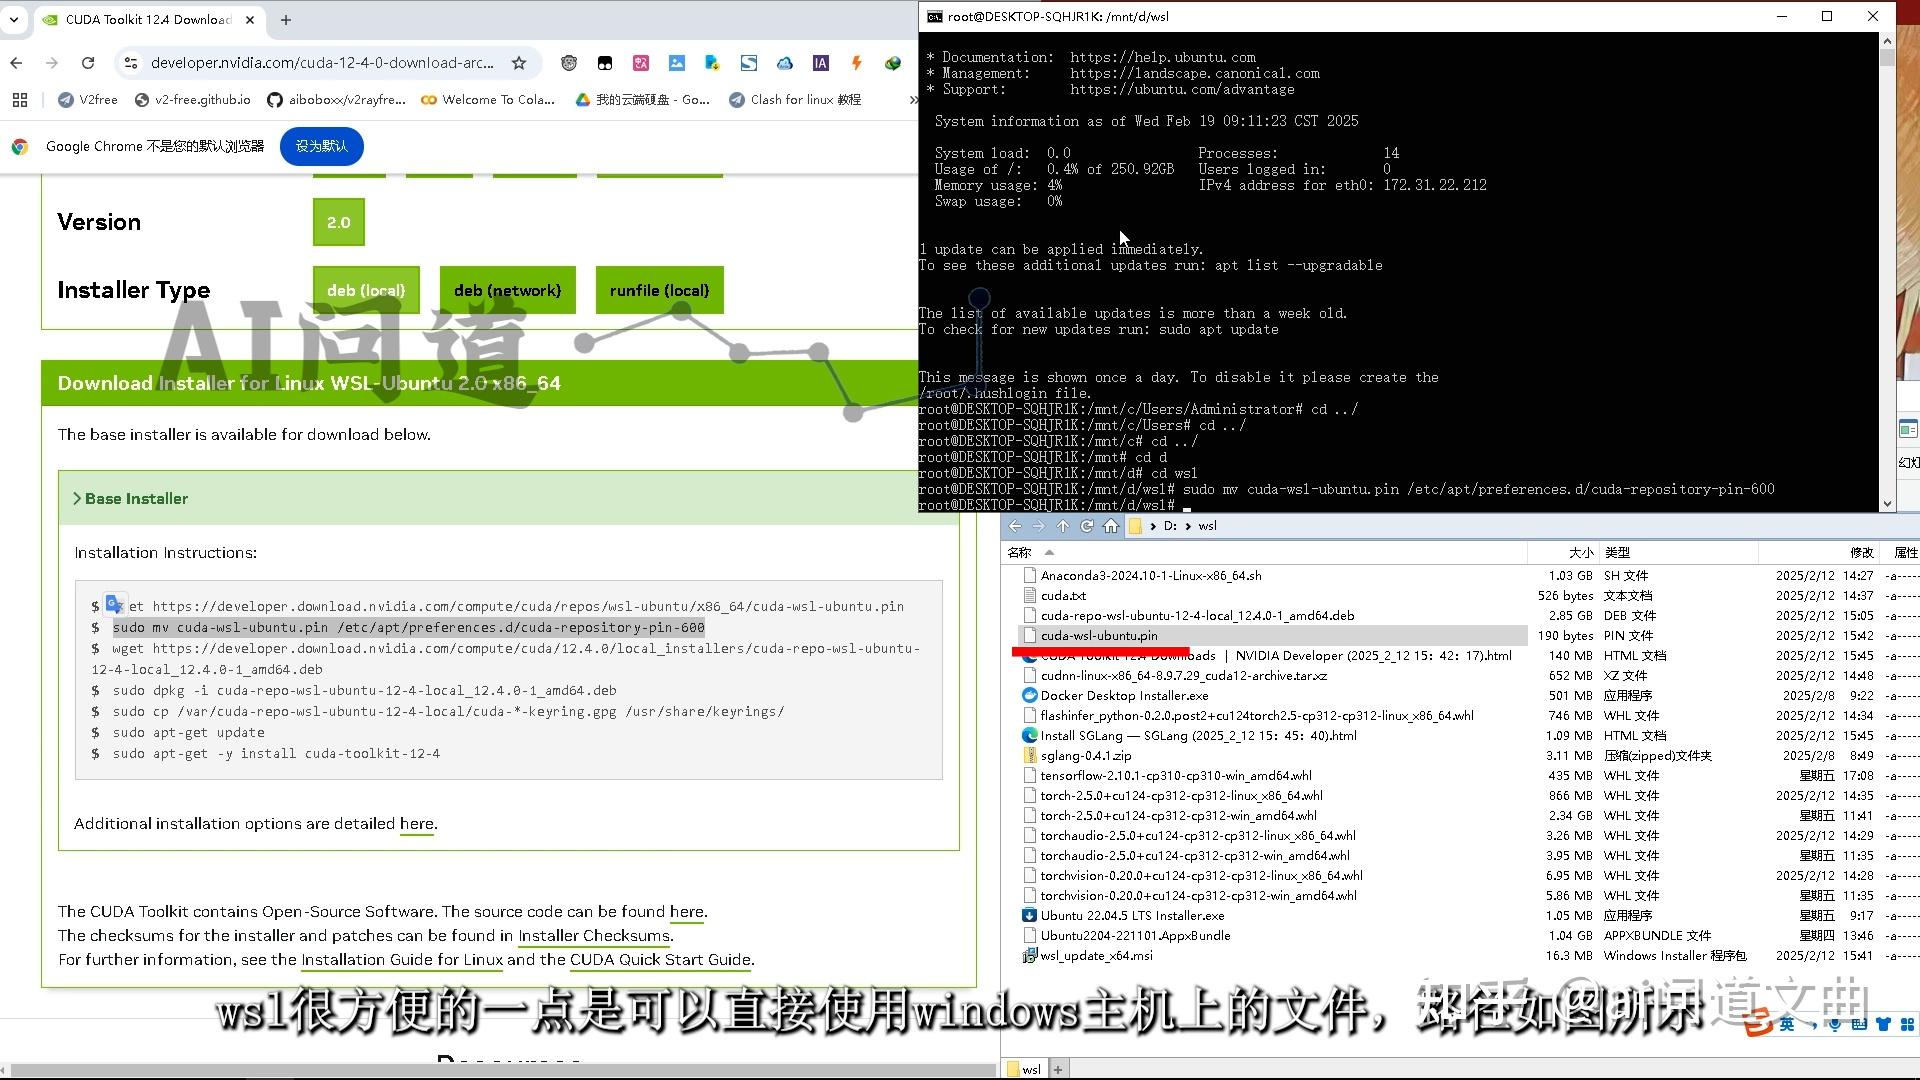1920x1080 pixels.
Task: Open the pink translate extension icon
Action: [641, 63]
